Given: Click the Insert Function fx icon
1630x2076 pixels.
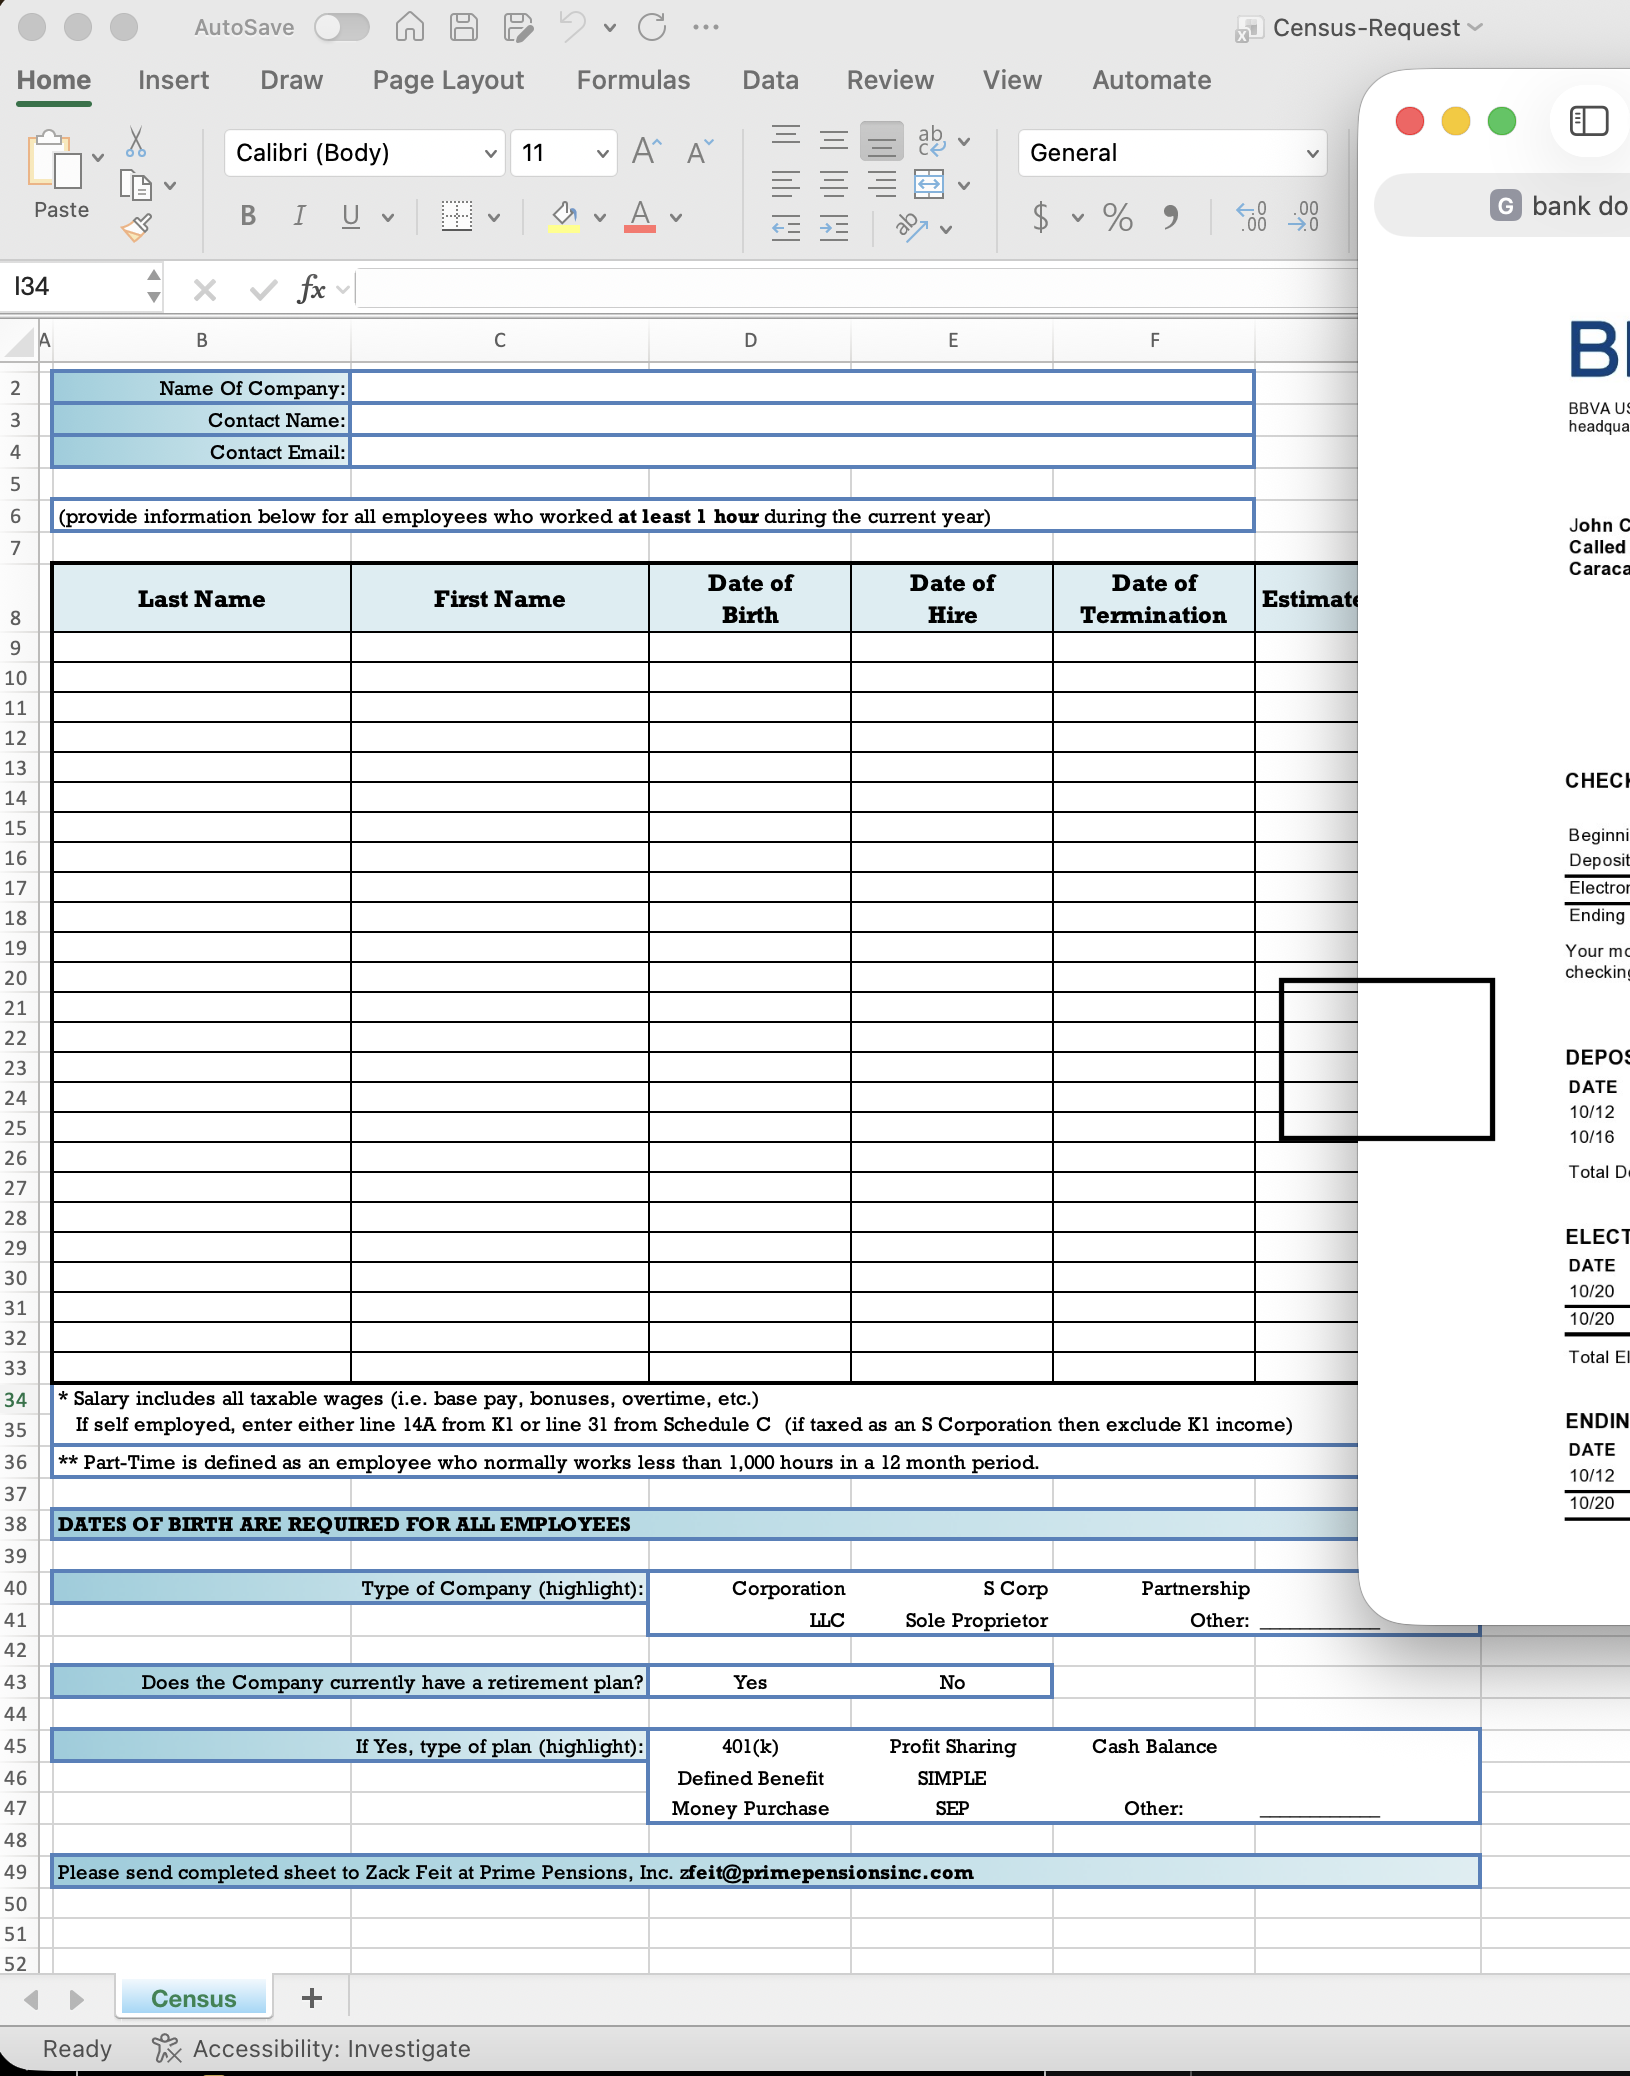Looking at the screenshot, I should pos(311,289).
